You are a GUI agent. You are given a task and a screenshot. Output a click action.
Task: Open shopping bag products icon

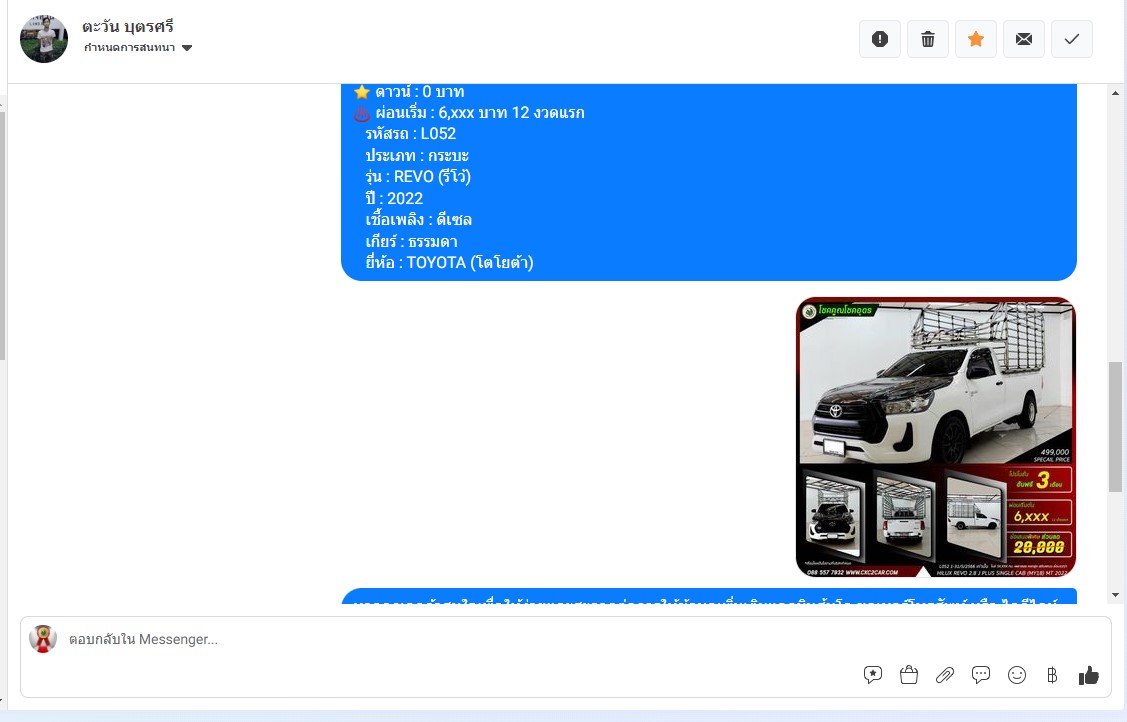[x=908, y=675]
